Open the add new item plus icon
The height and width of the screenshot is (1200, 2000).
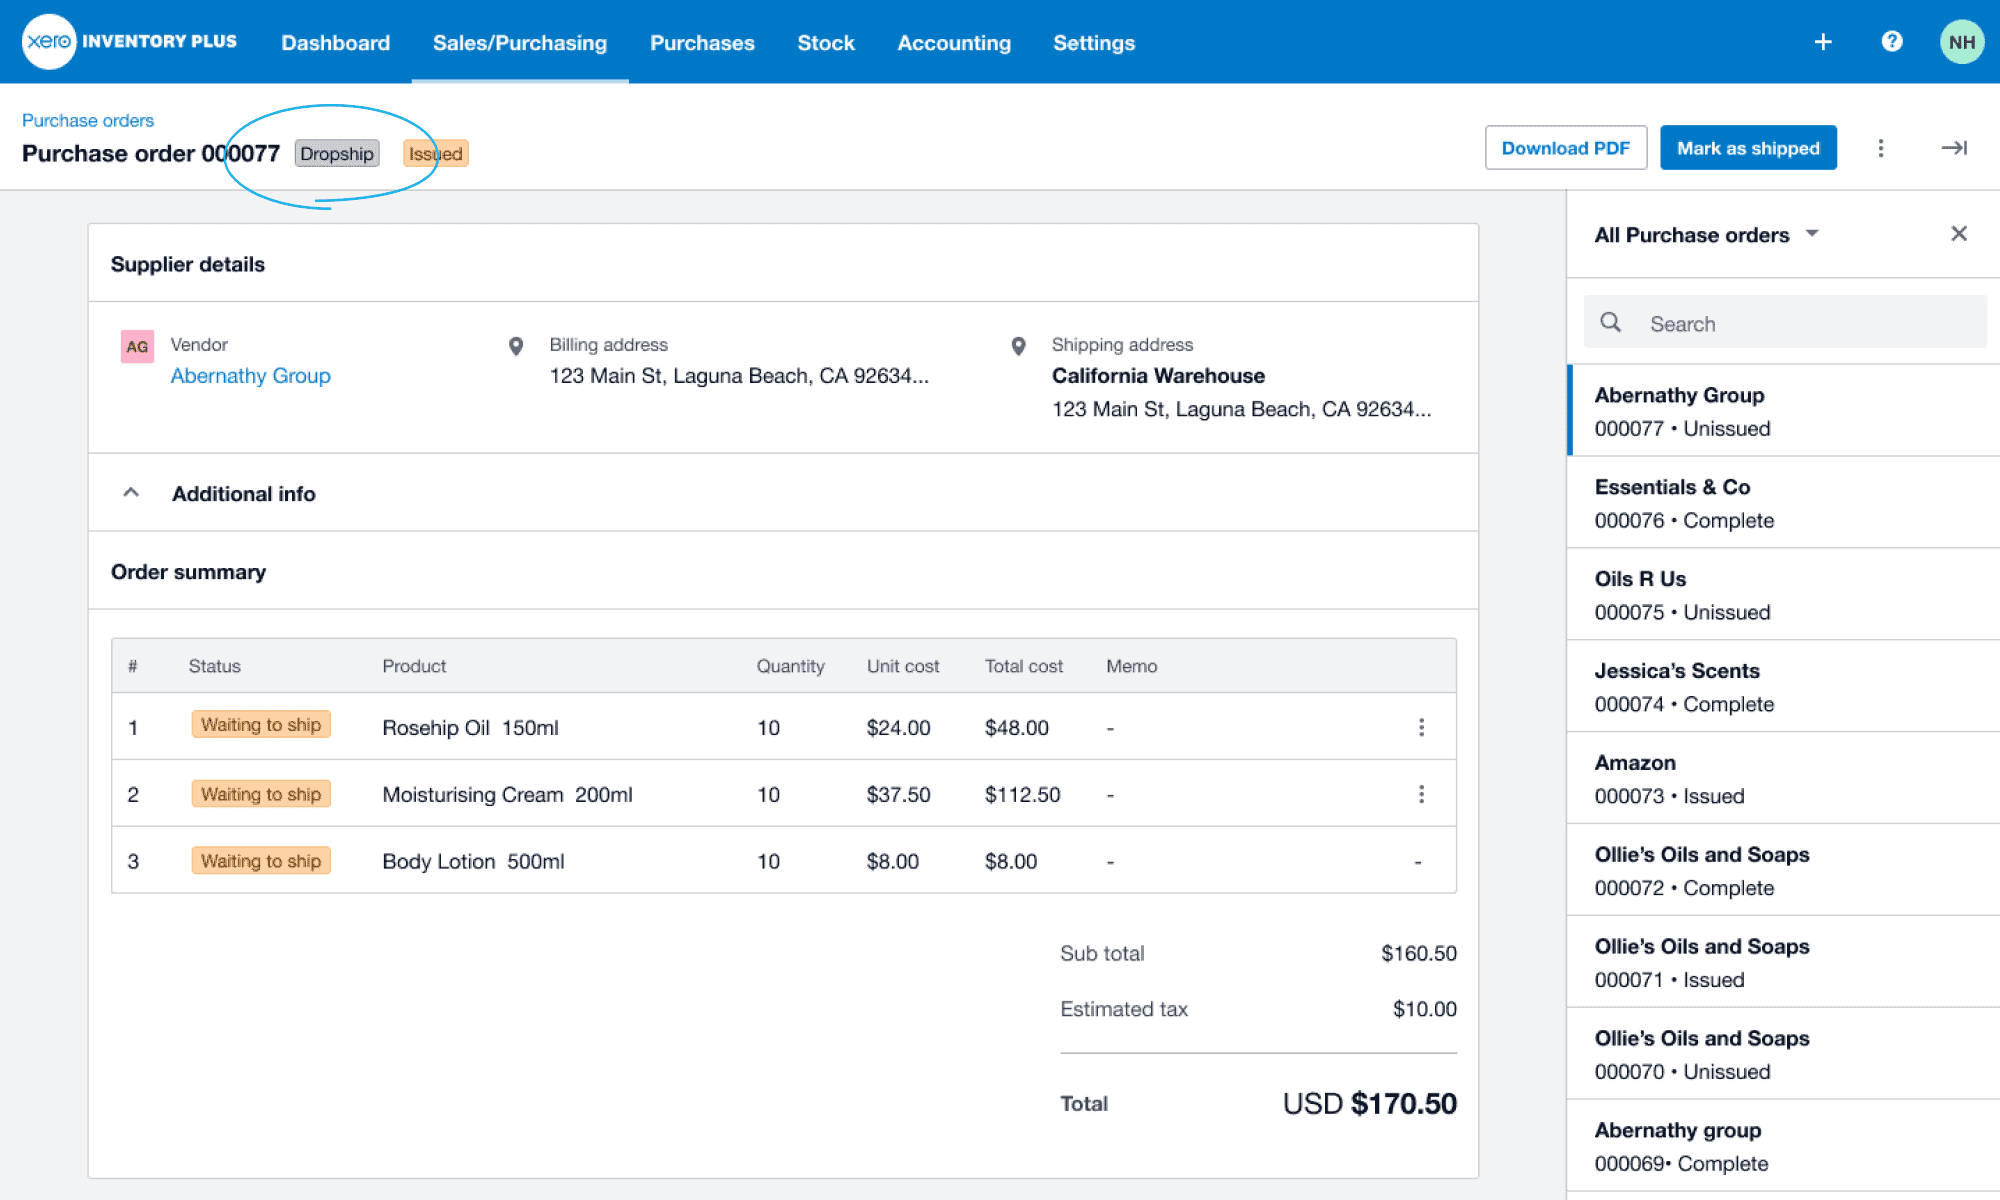(1822, 42)
